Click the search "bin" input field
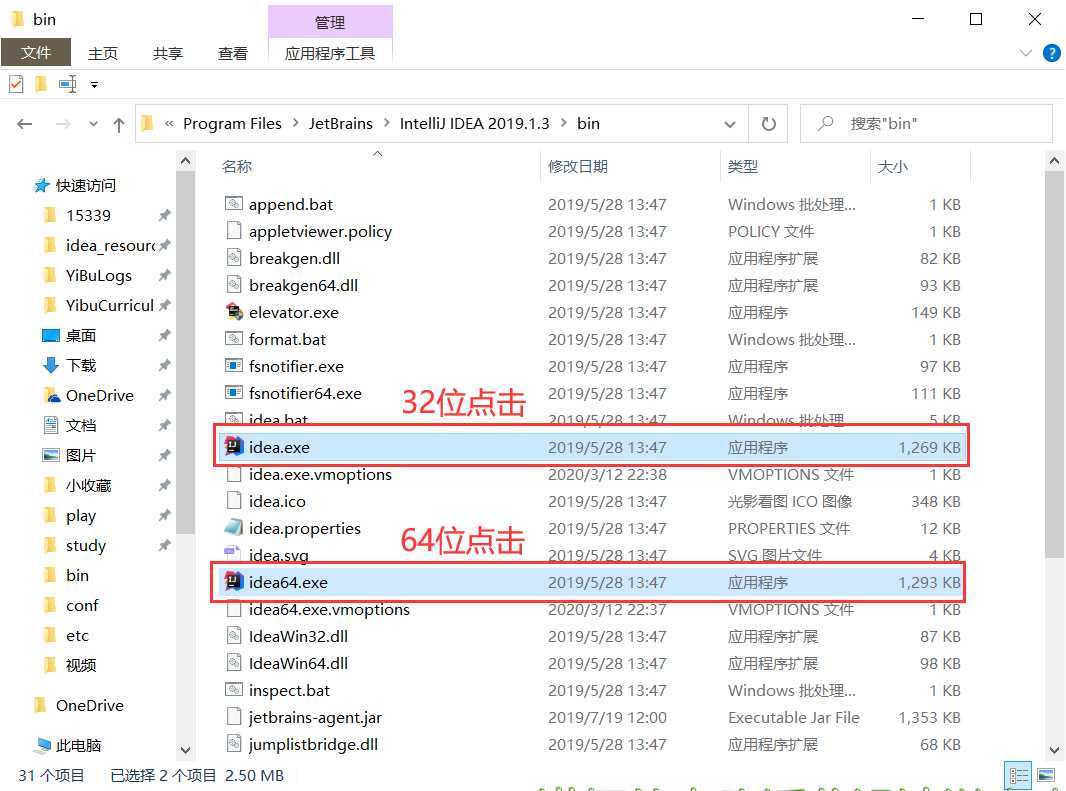 [x=926, y=124]
